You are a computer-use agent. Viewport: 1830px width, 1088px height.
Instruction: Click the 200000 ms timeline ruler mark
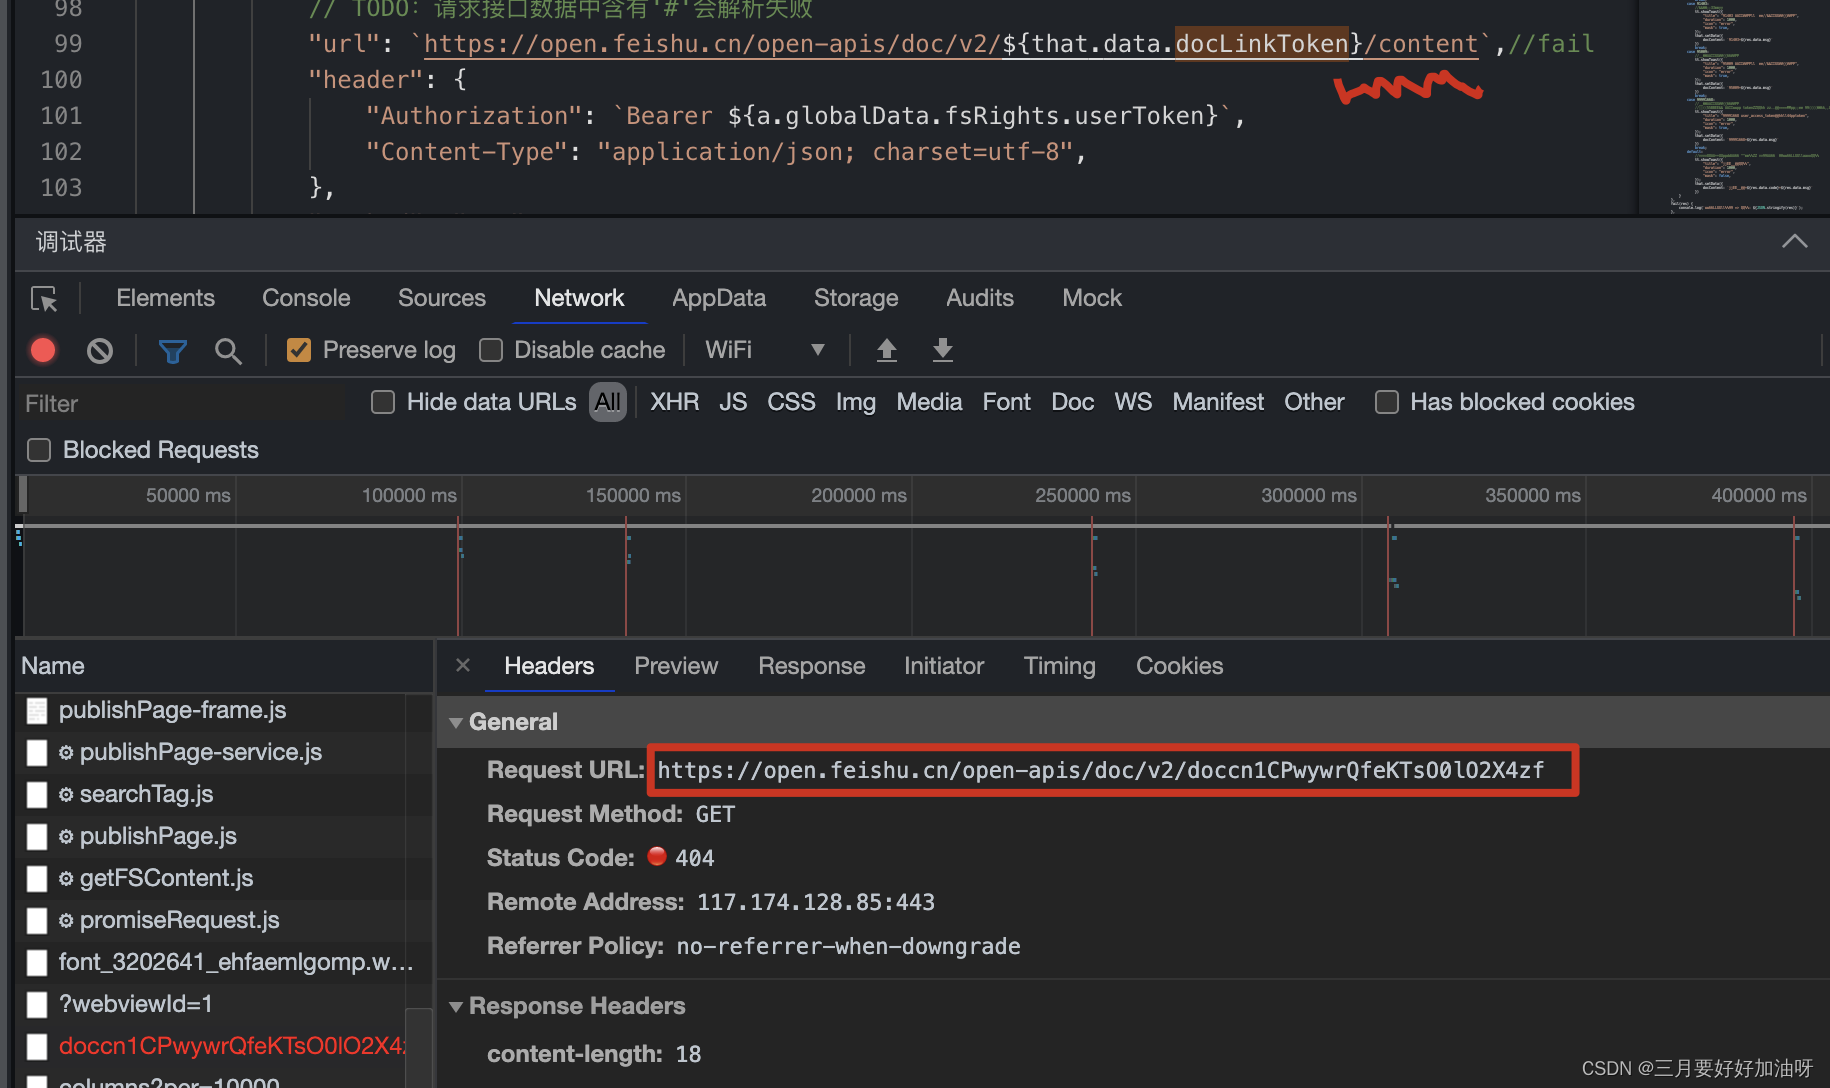(x=859, y=495)
